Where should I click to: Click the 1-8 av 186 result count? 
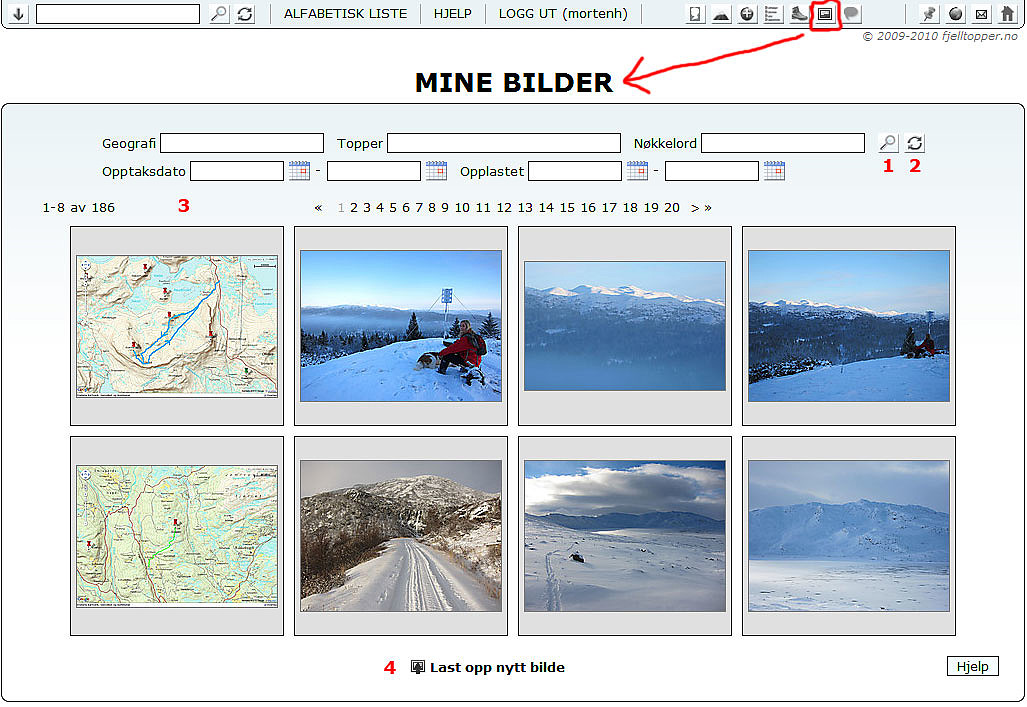[79, 208]
